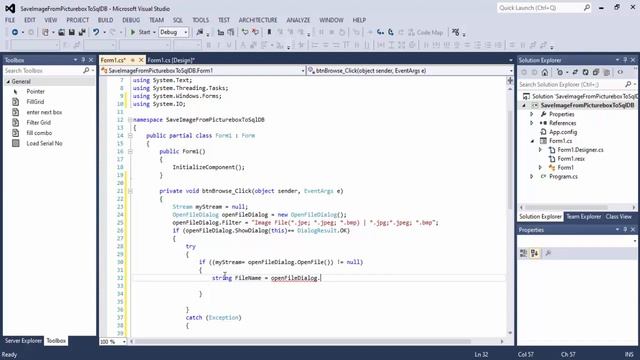Open the PROJECT menu

tap(78, 20)
